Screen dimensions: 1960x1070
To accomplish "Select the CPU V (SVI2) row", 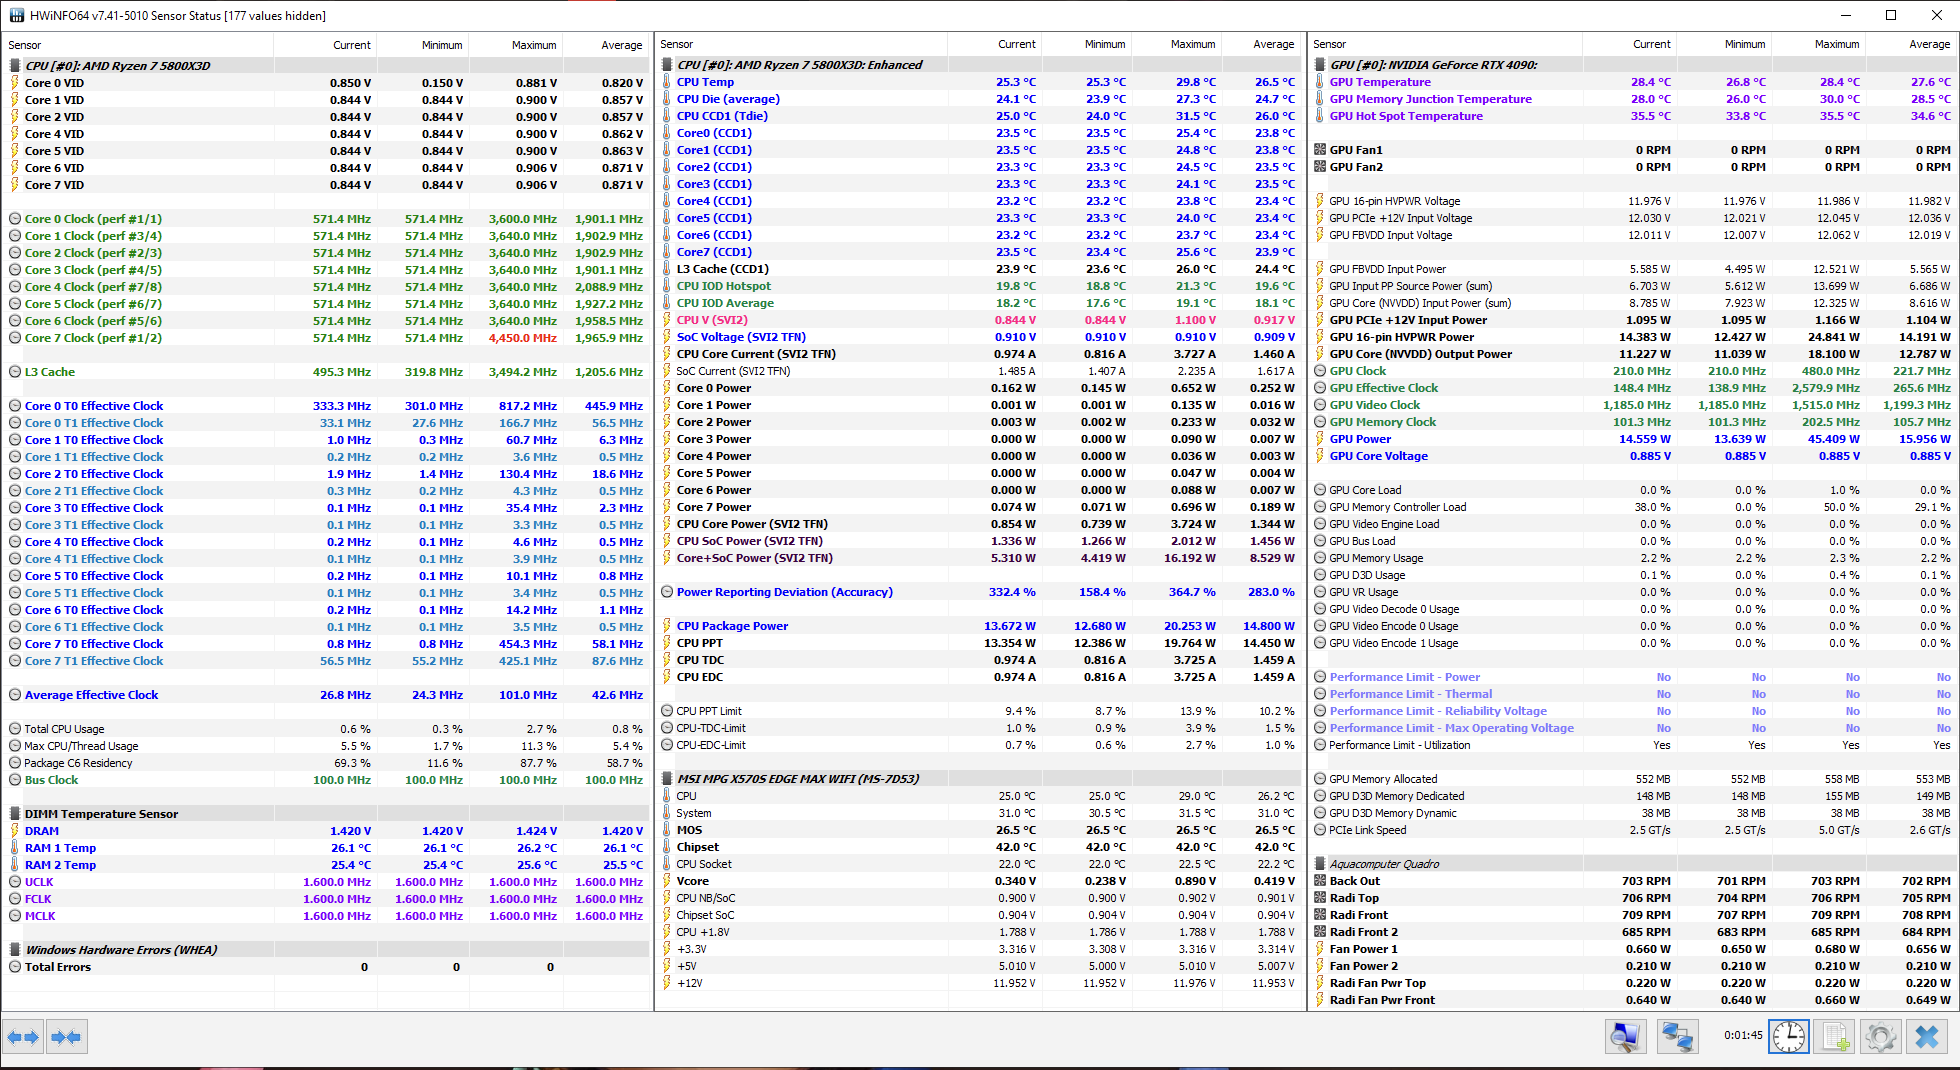I will click(980, 320).
